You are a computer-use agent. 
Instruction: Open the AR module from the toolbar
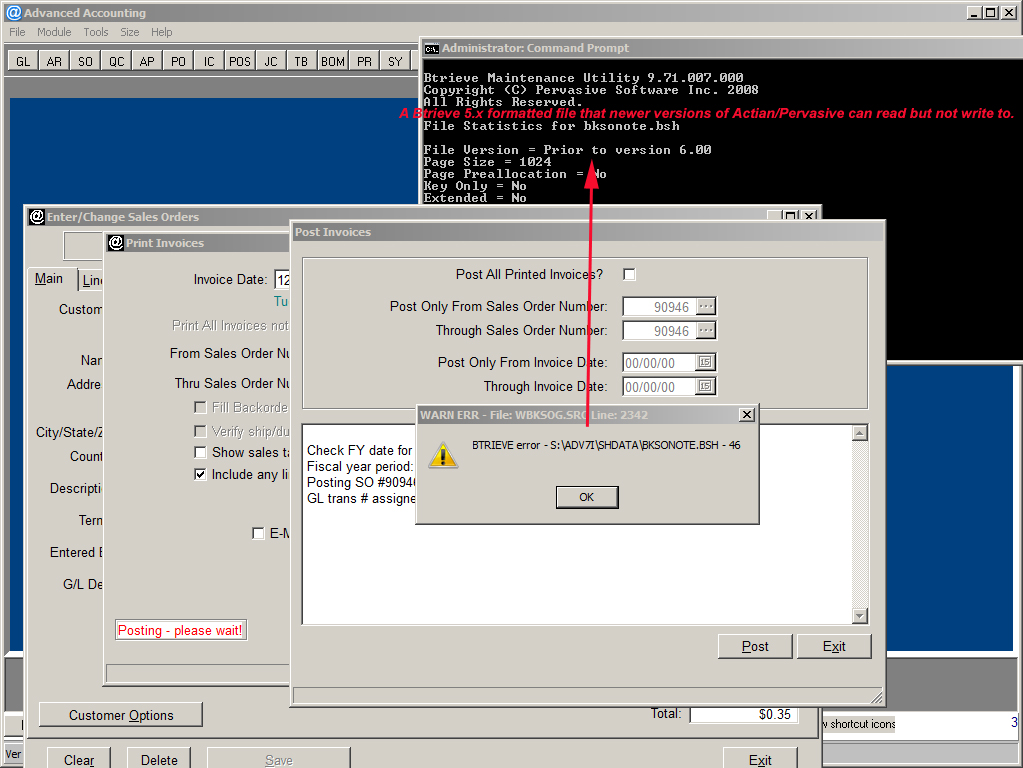click(53, 60)
